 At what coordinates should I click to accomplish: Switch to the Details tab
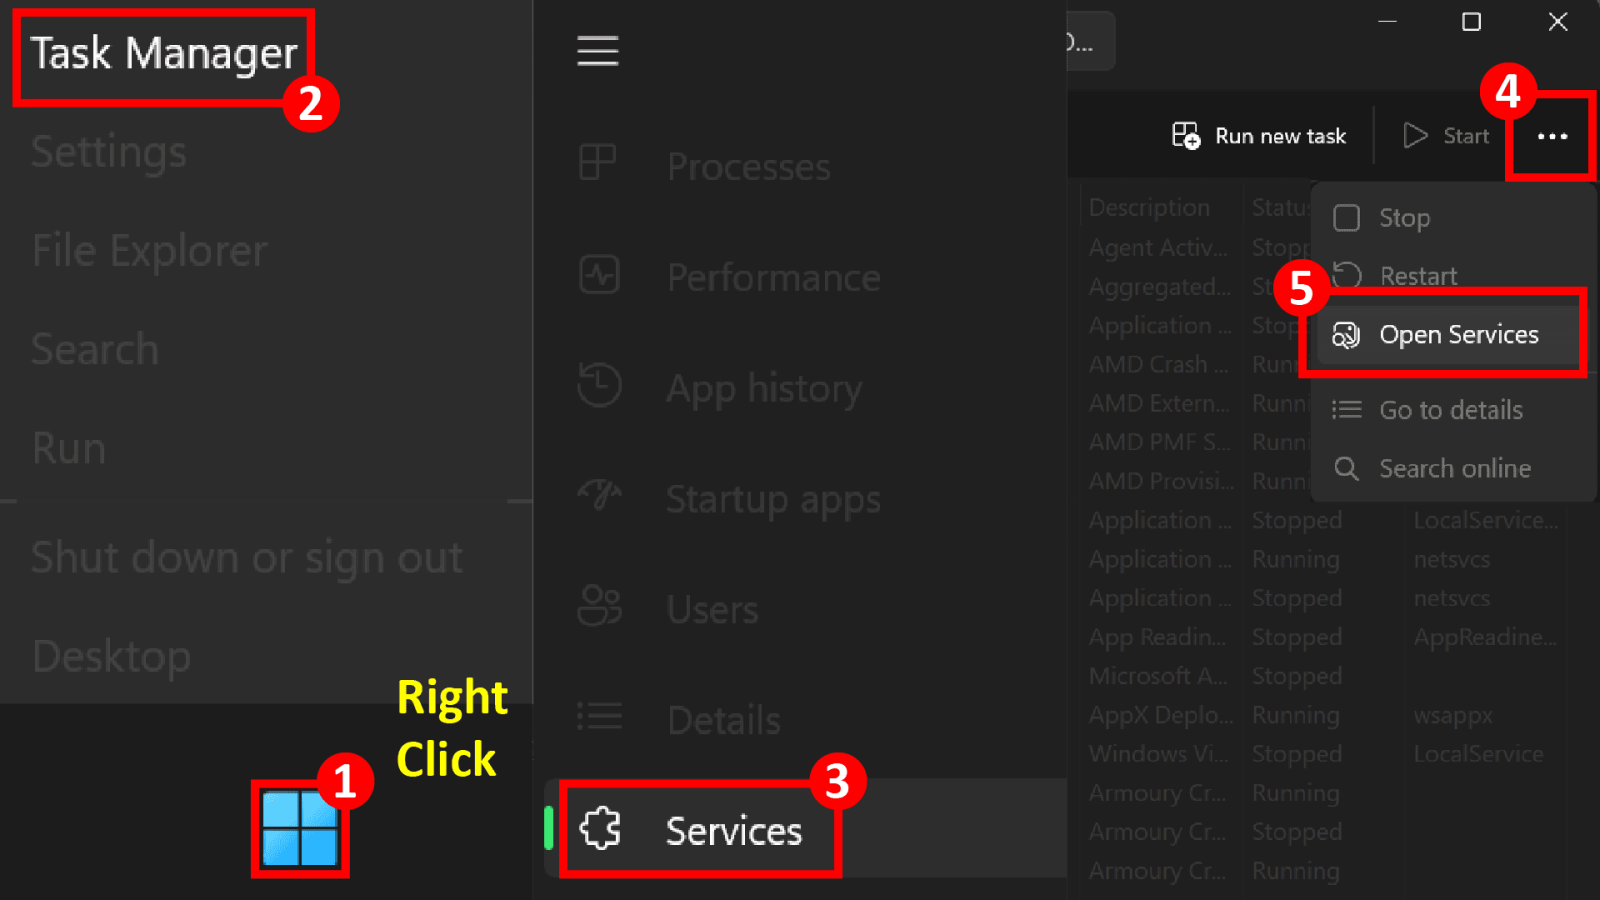click(x=722, y=719)
